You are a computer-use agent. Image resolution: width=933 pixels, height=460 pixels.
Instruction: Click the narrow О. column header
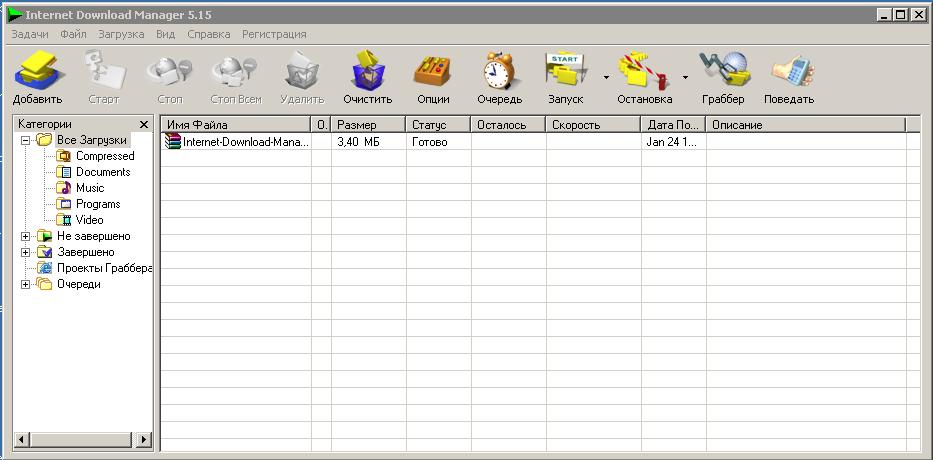coord(321,125)
